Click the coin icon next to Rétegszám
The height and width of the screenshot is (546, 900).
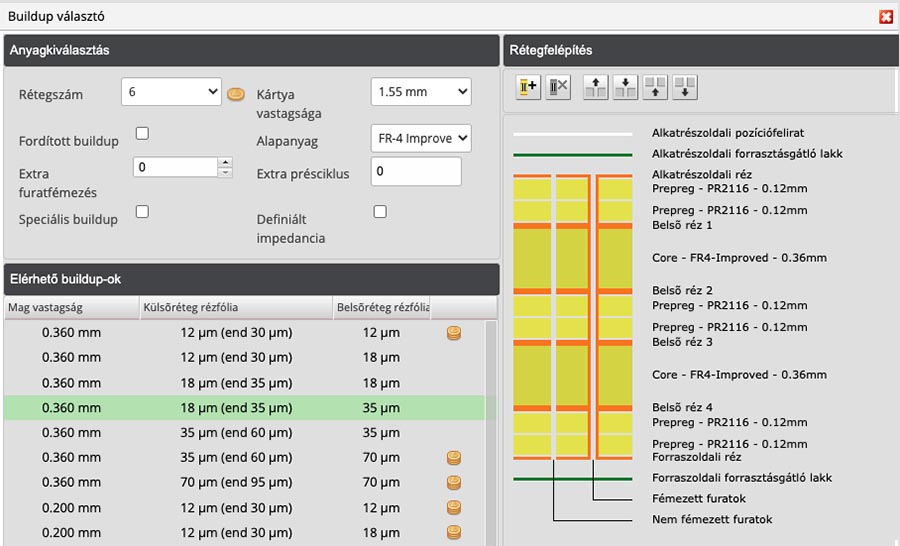click(x=236, y=94)
